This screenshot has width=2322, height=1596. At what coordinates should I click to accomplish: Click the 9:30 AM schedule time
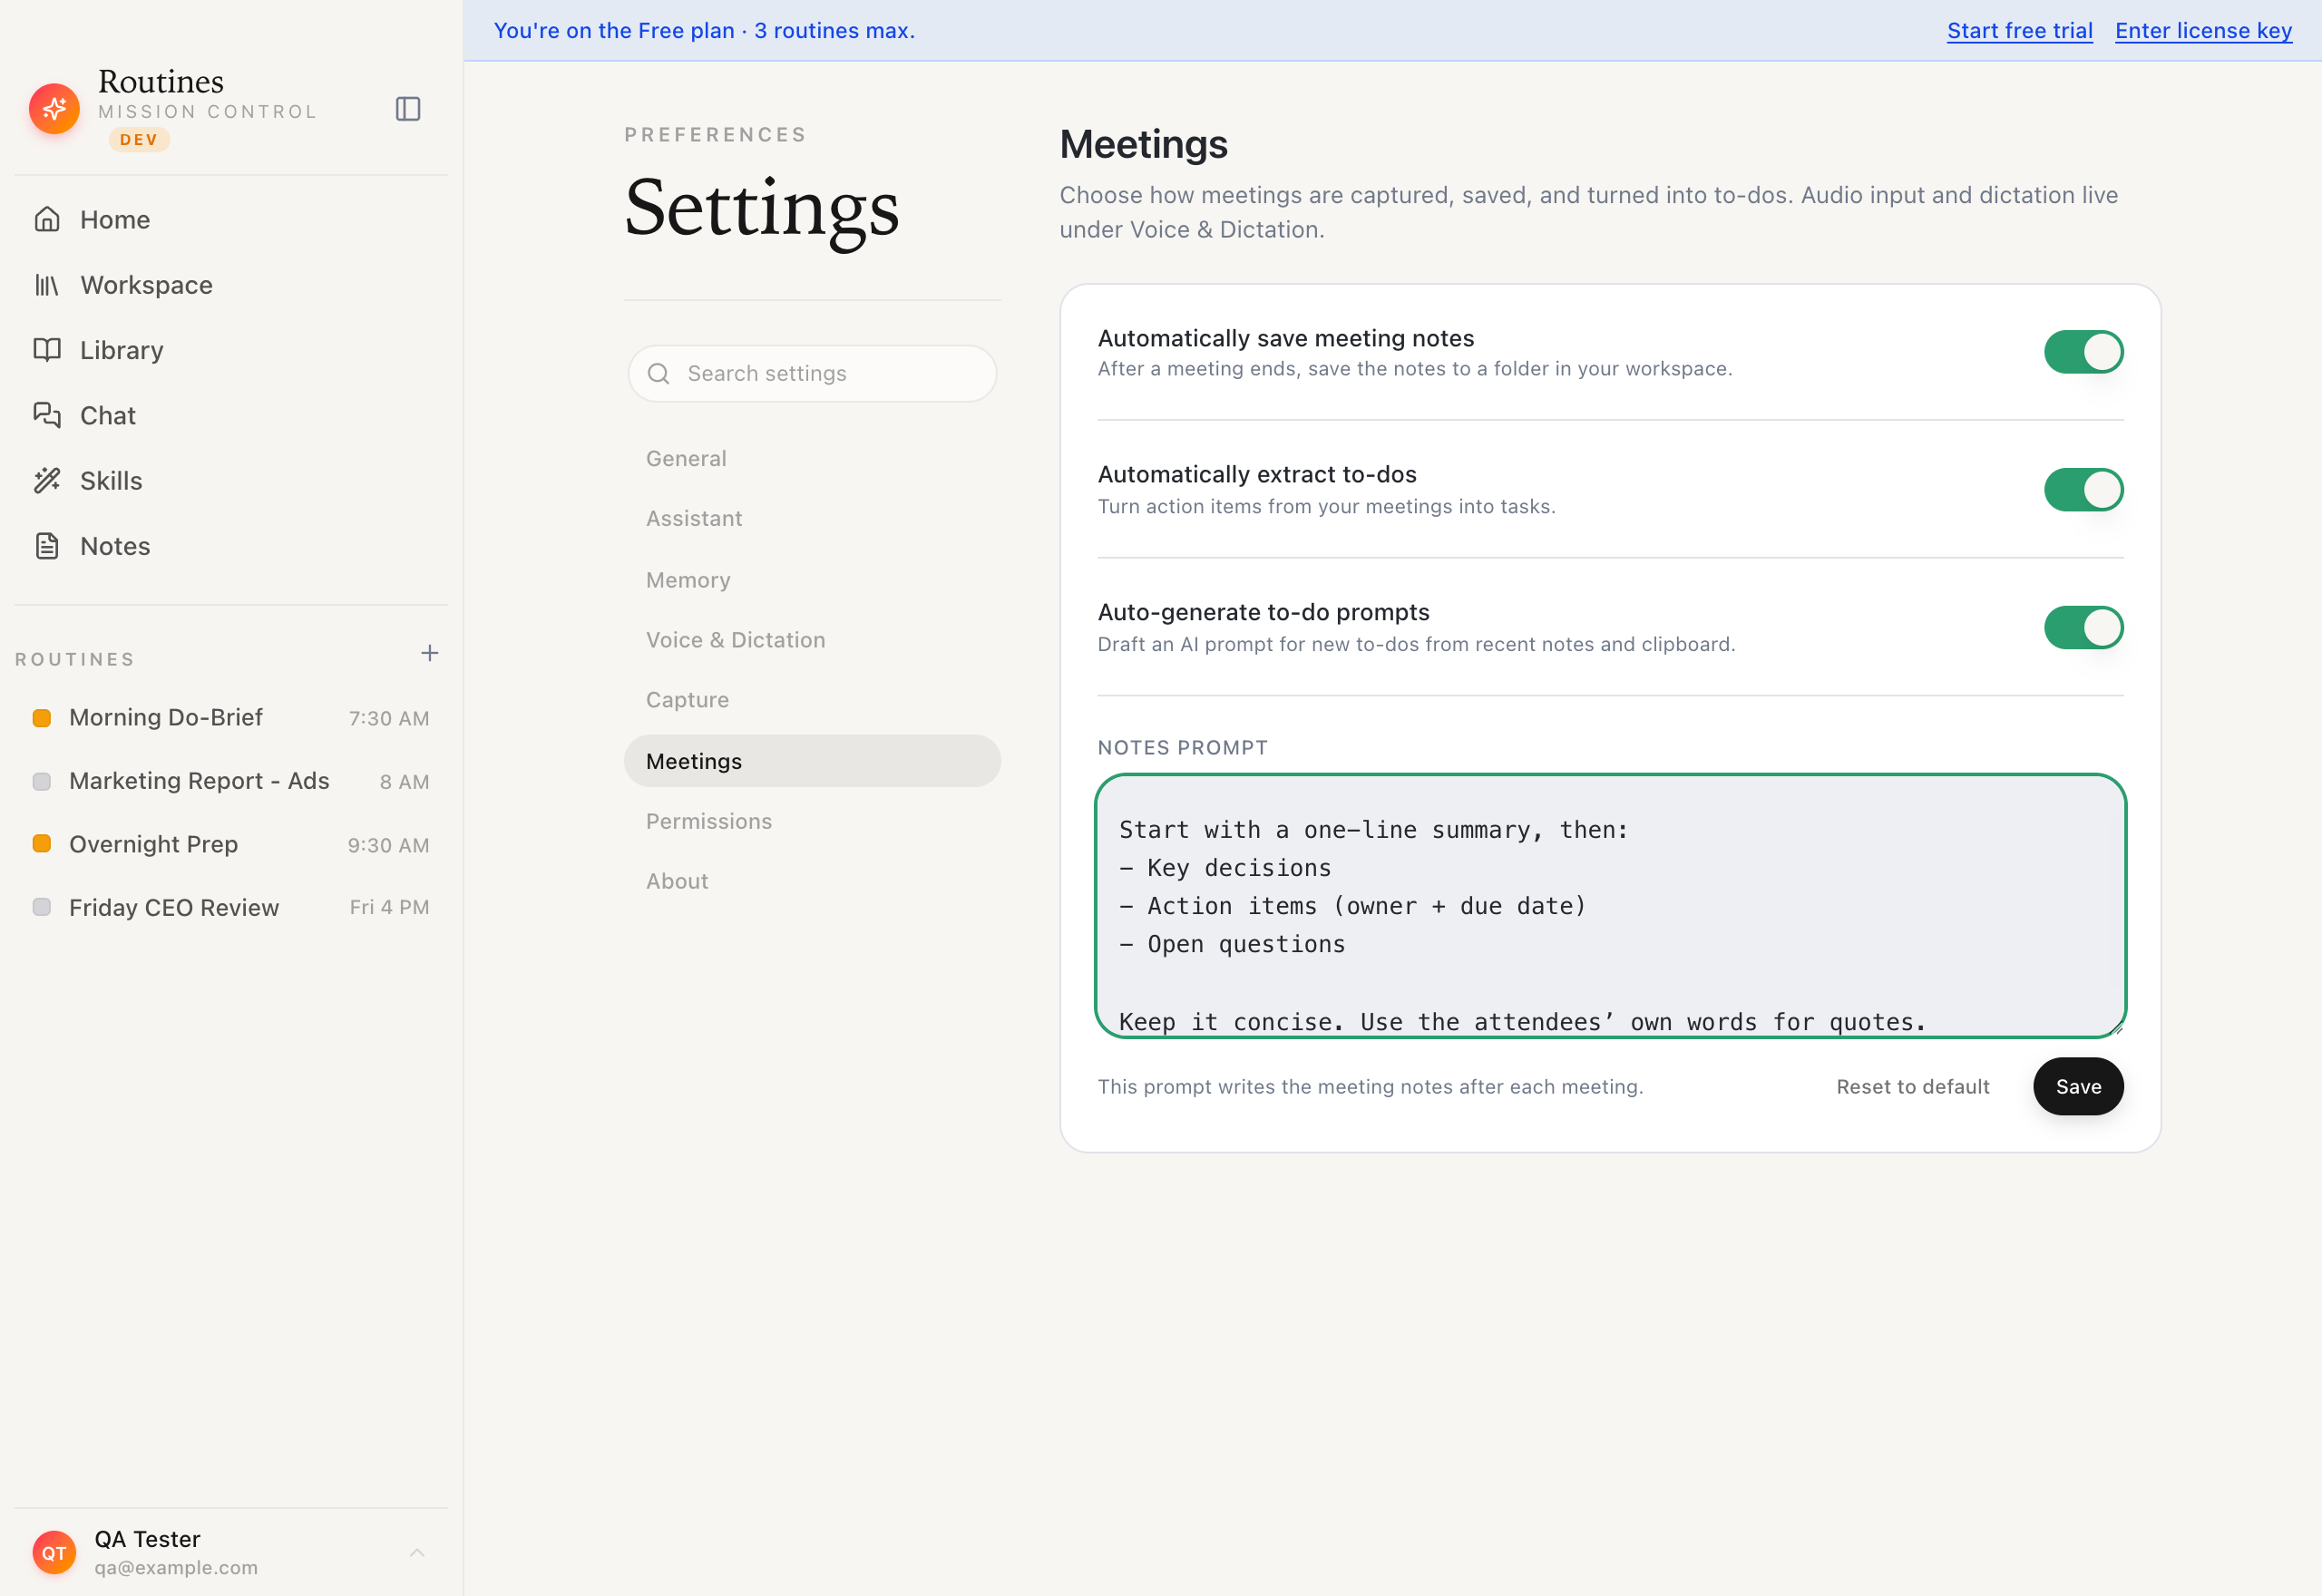[x=388, y=845]
